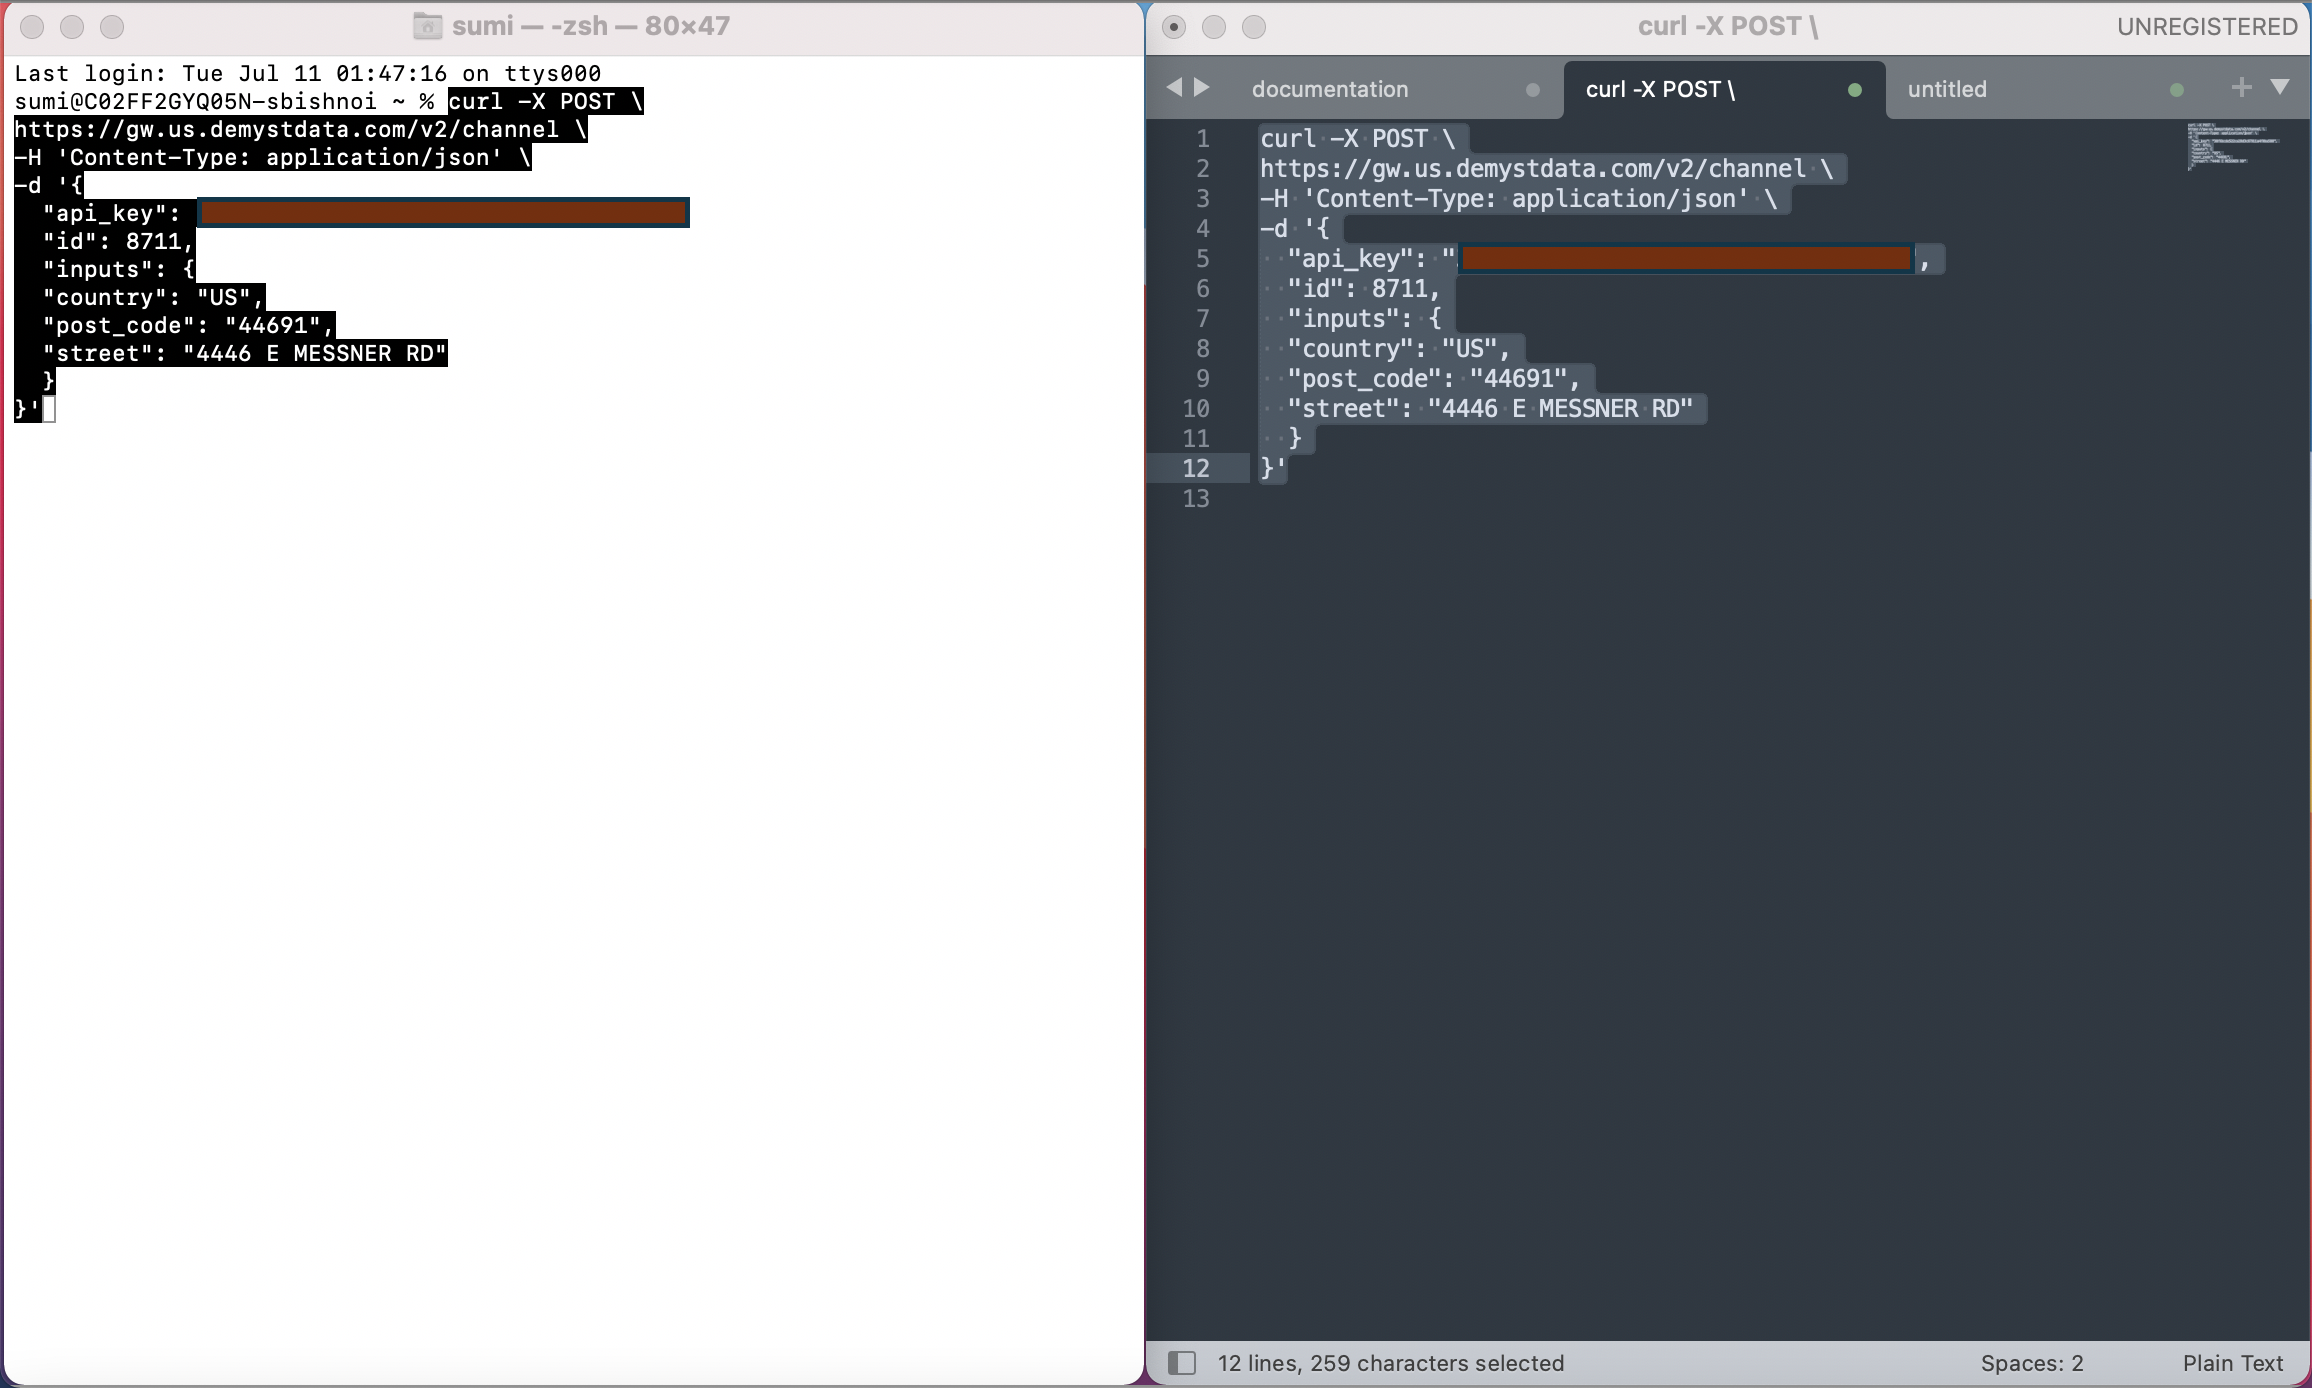The image size is (2312, 1388).
Task: Toggle the sidebar icon in status bar
Action: 1182,1363
